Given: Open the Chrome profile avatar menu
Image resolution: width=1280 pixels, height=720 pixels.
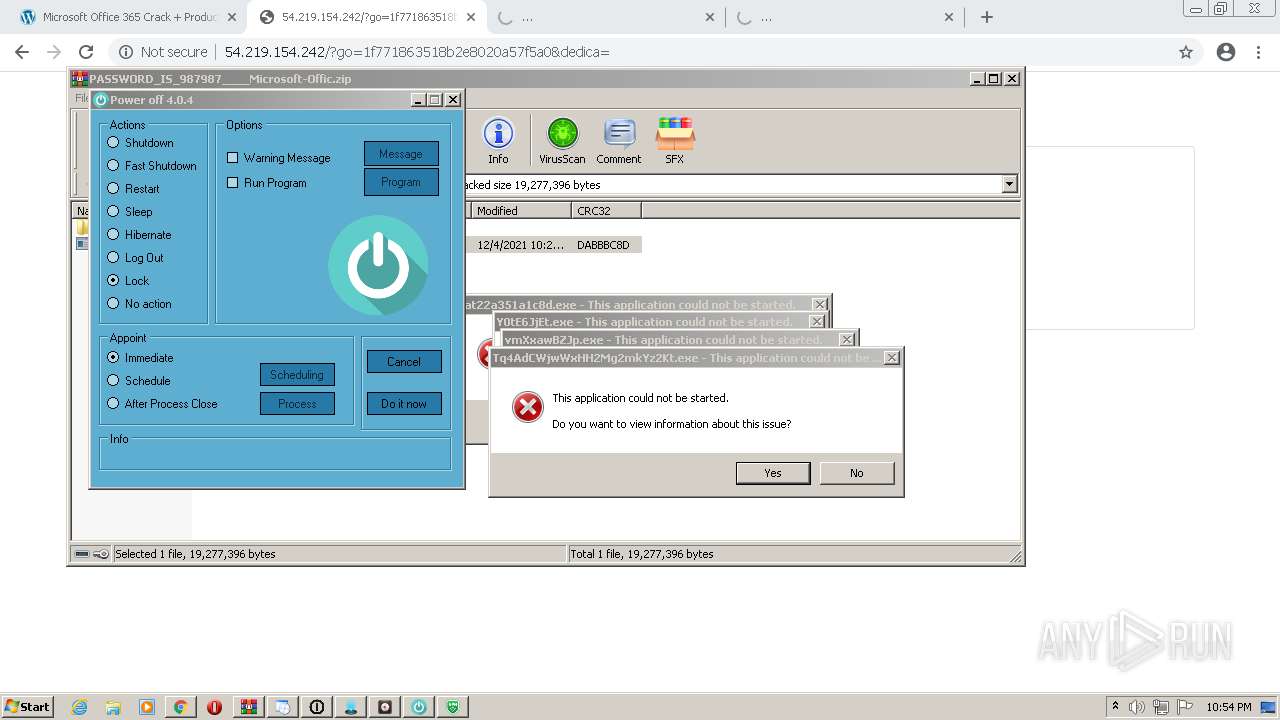Looking at the screenshot, I should 1226,52.
